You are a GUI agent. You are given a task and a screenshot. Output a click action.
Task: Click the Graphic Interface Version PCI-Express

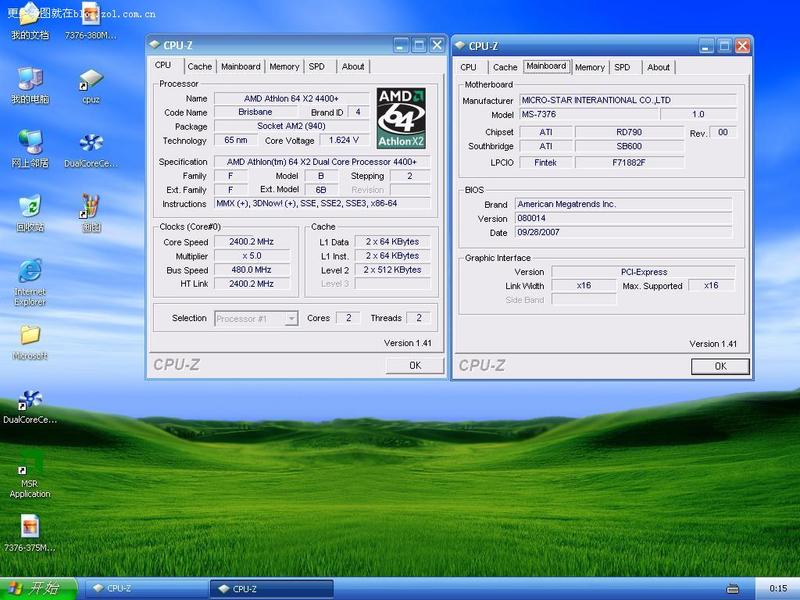click(643, 272)
